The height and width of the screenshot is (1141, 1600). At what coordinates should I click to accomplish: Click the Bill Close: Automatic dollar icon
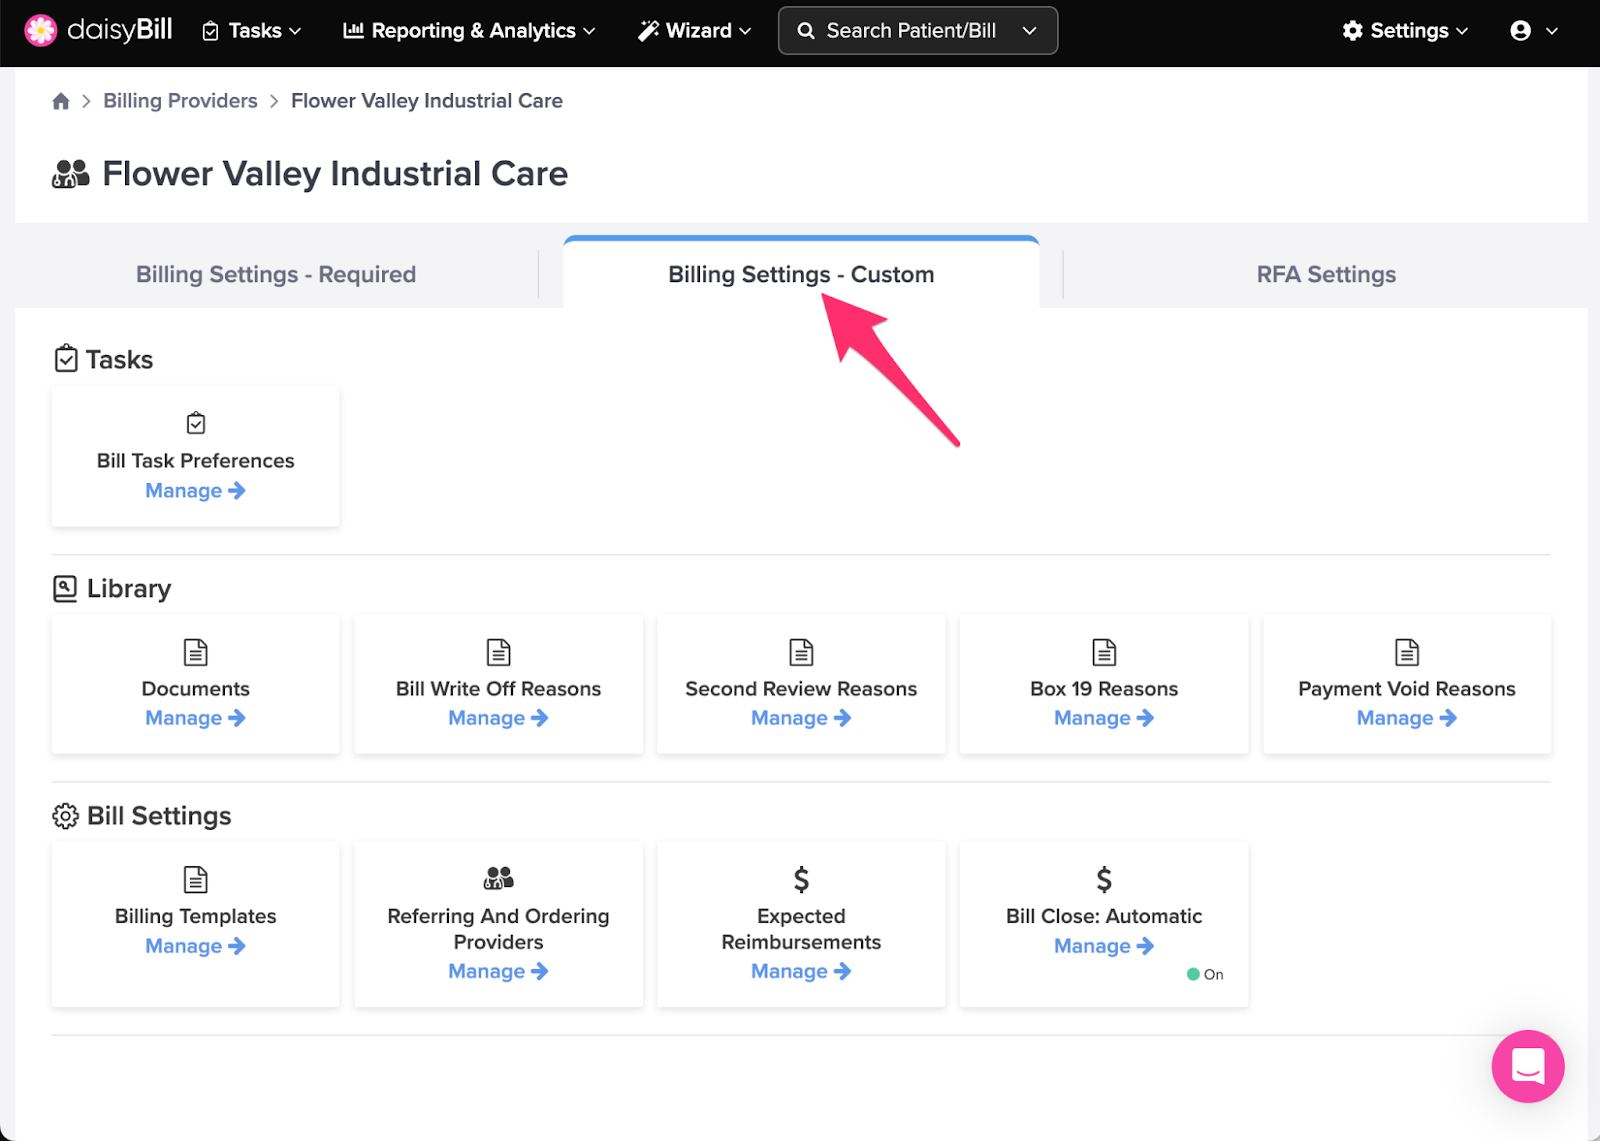click(x=1104, y=879)
